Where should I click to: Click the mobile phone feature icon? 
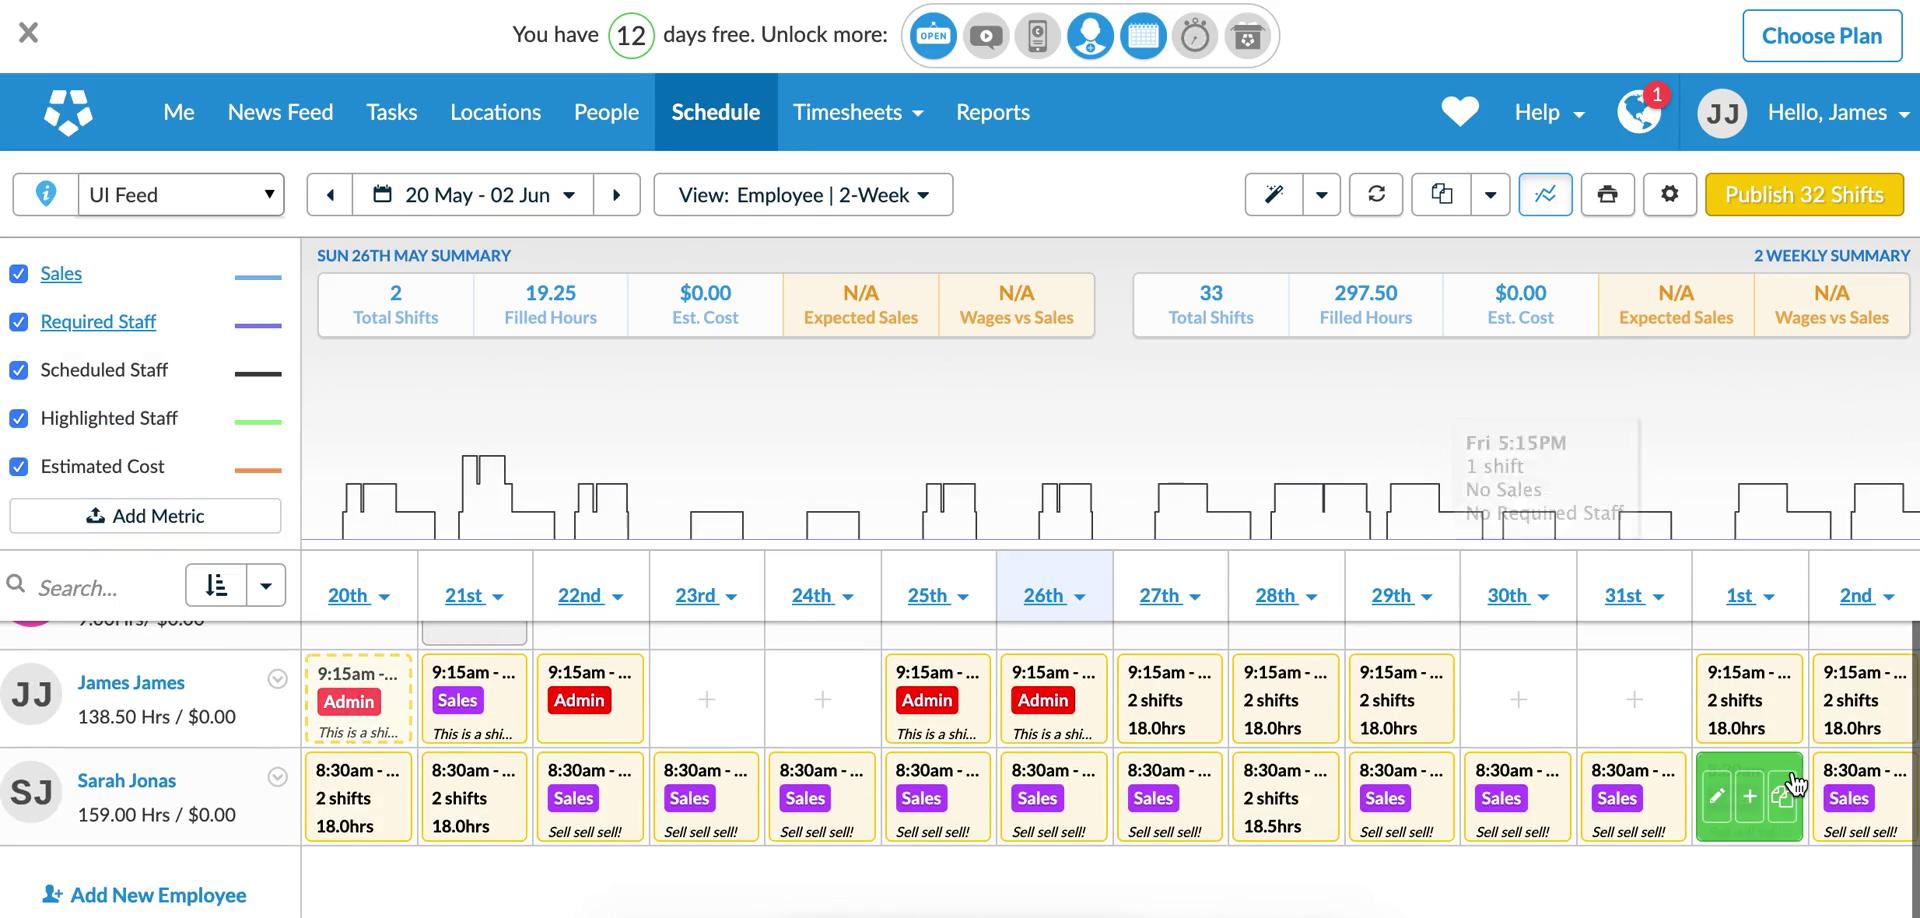pyautogui.click(x=1038, y=36)
